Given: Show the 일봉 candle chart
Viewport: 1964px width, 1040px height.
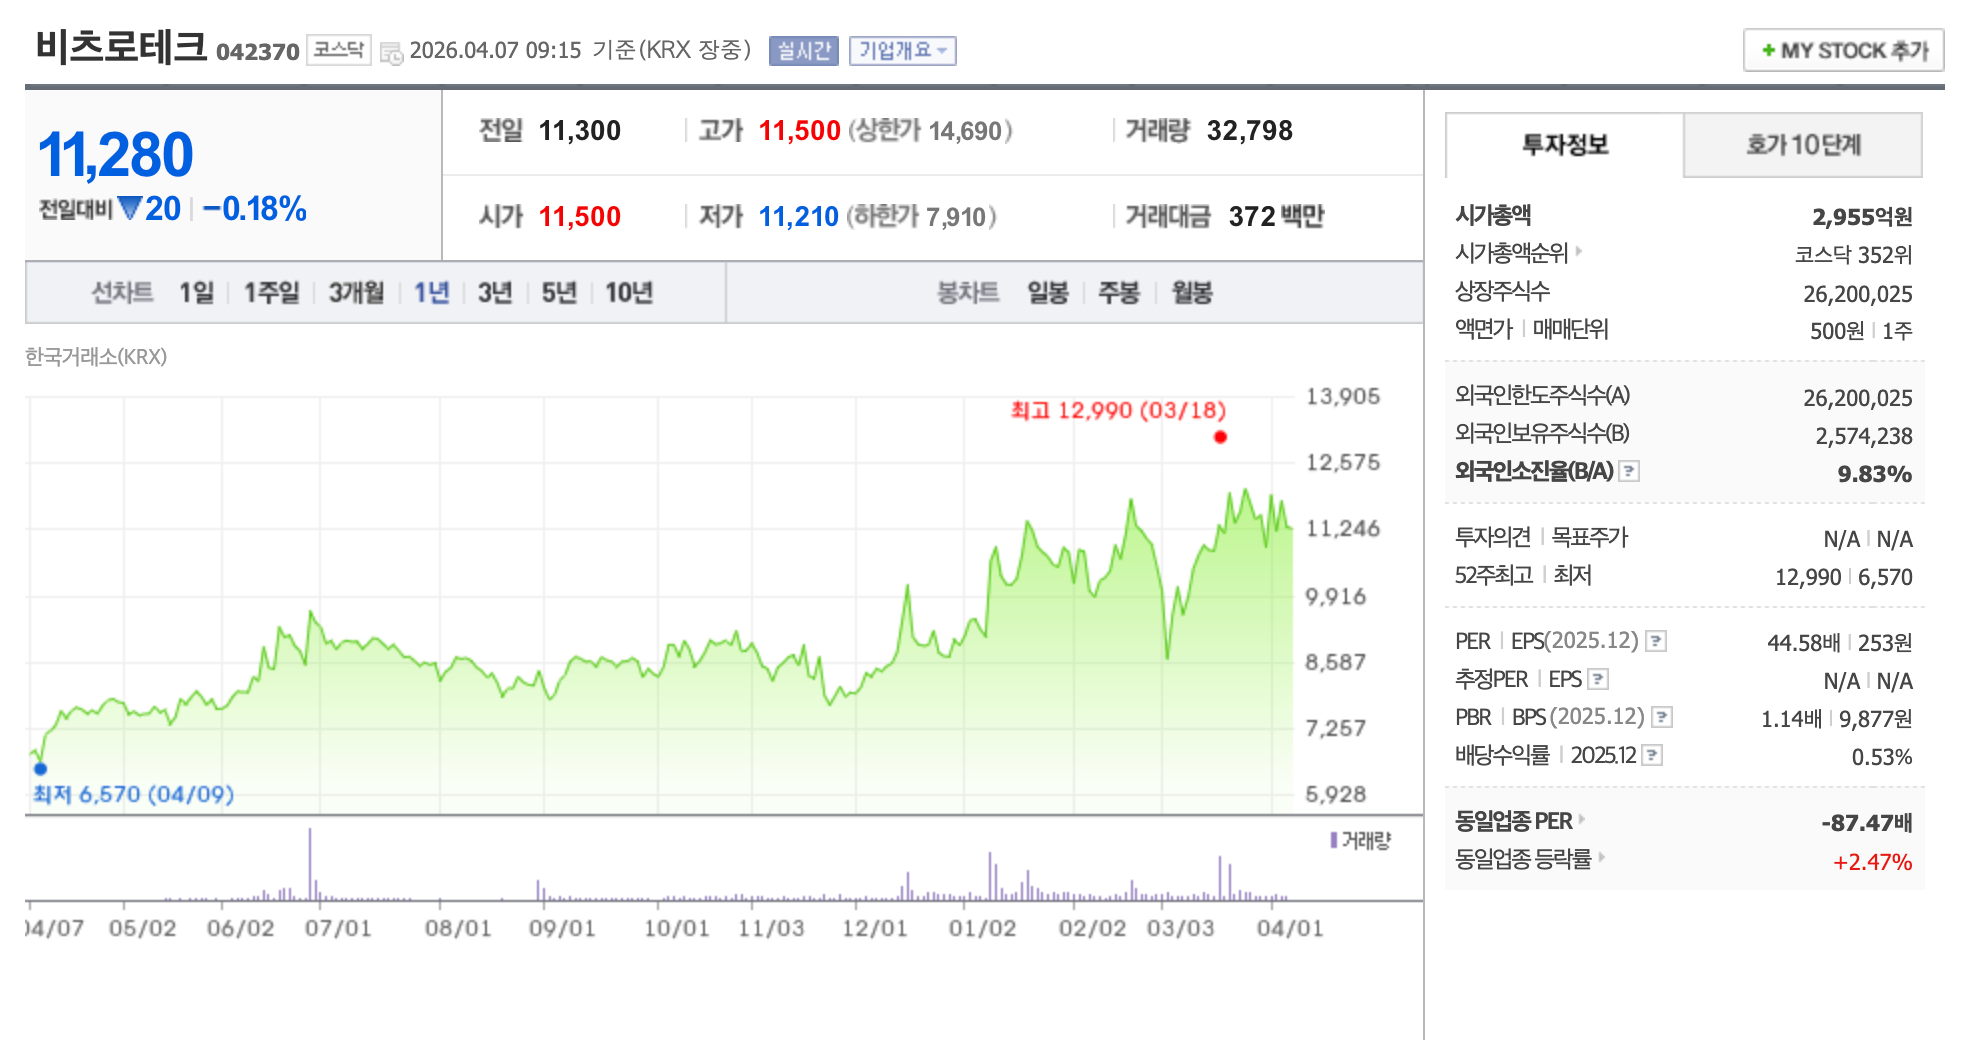Looking at the screenshot, I should pyautogui.click(x=1048, y=292).
